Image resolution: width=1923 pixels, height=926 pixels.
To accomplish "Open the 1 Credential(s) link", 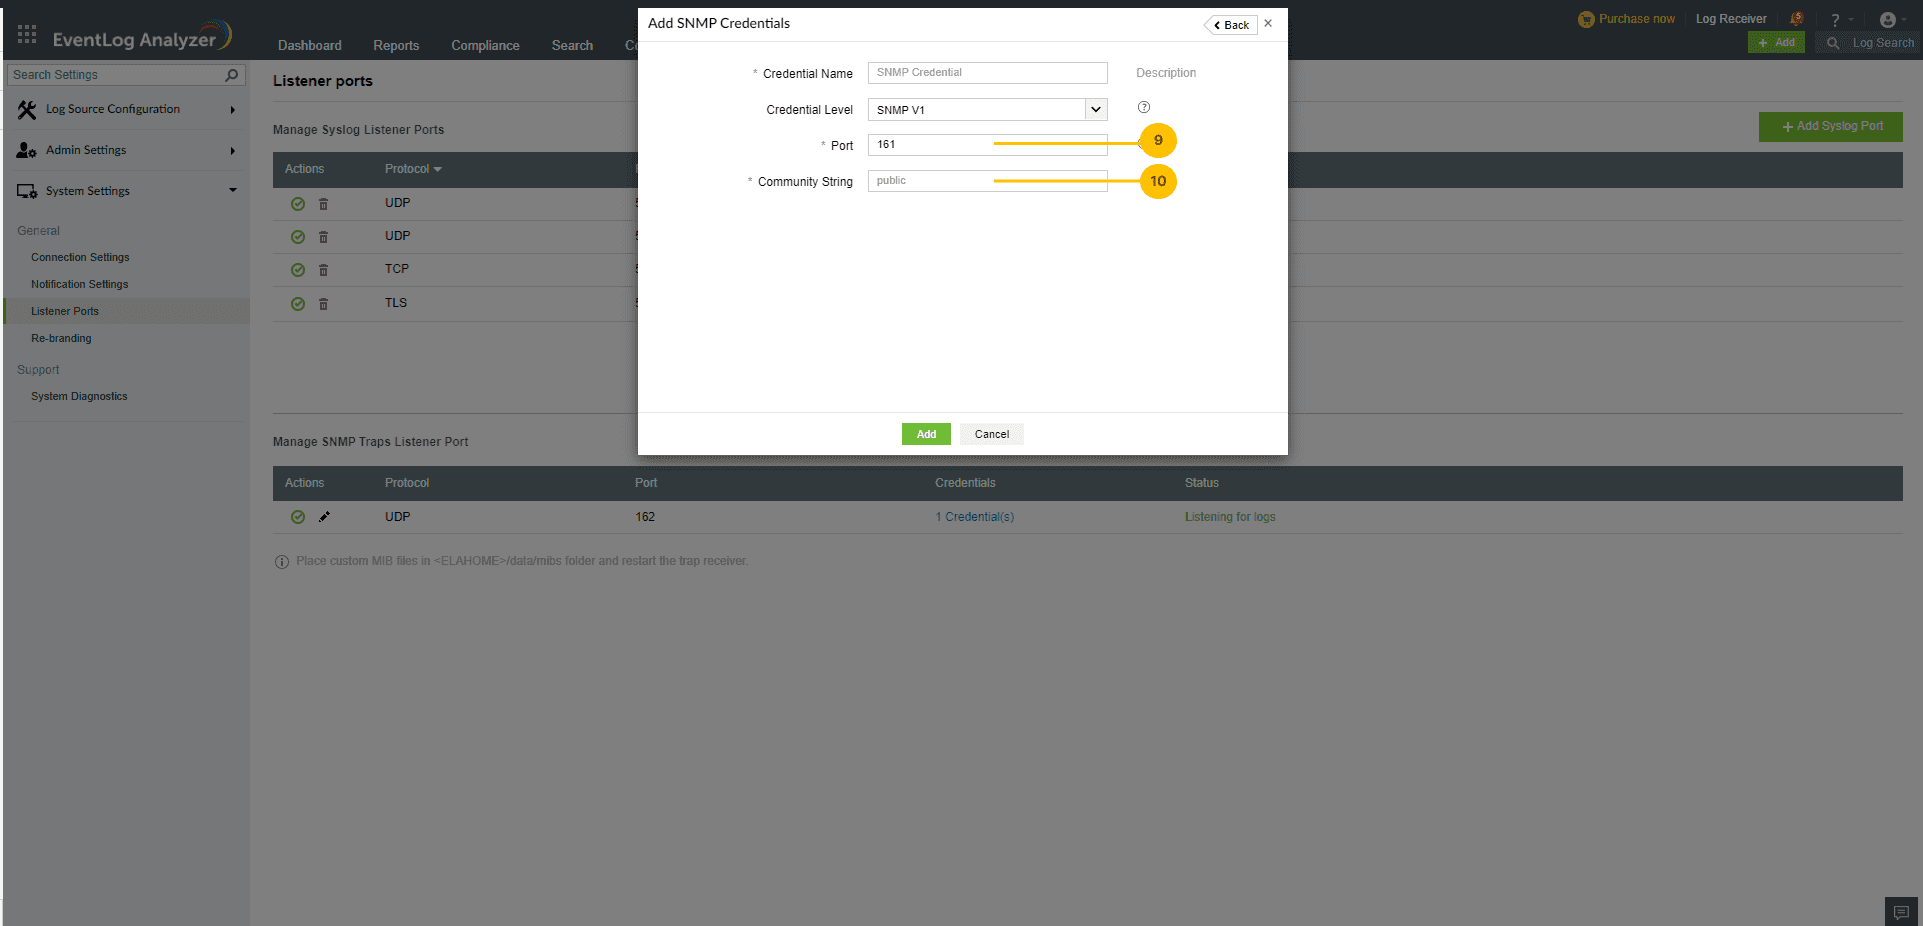I will click(x=974, y=516).
